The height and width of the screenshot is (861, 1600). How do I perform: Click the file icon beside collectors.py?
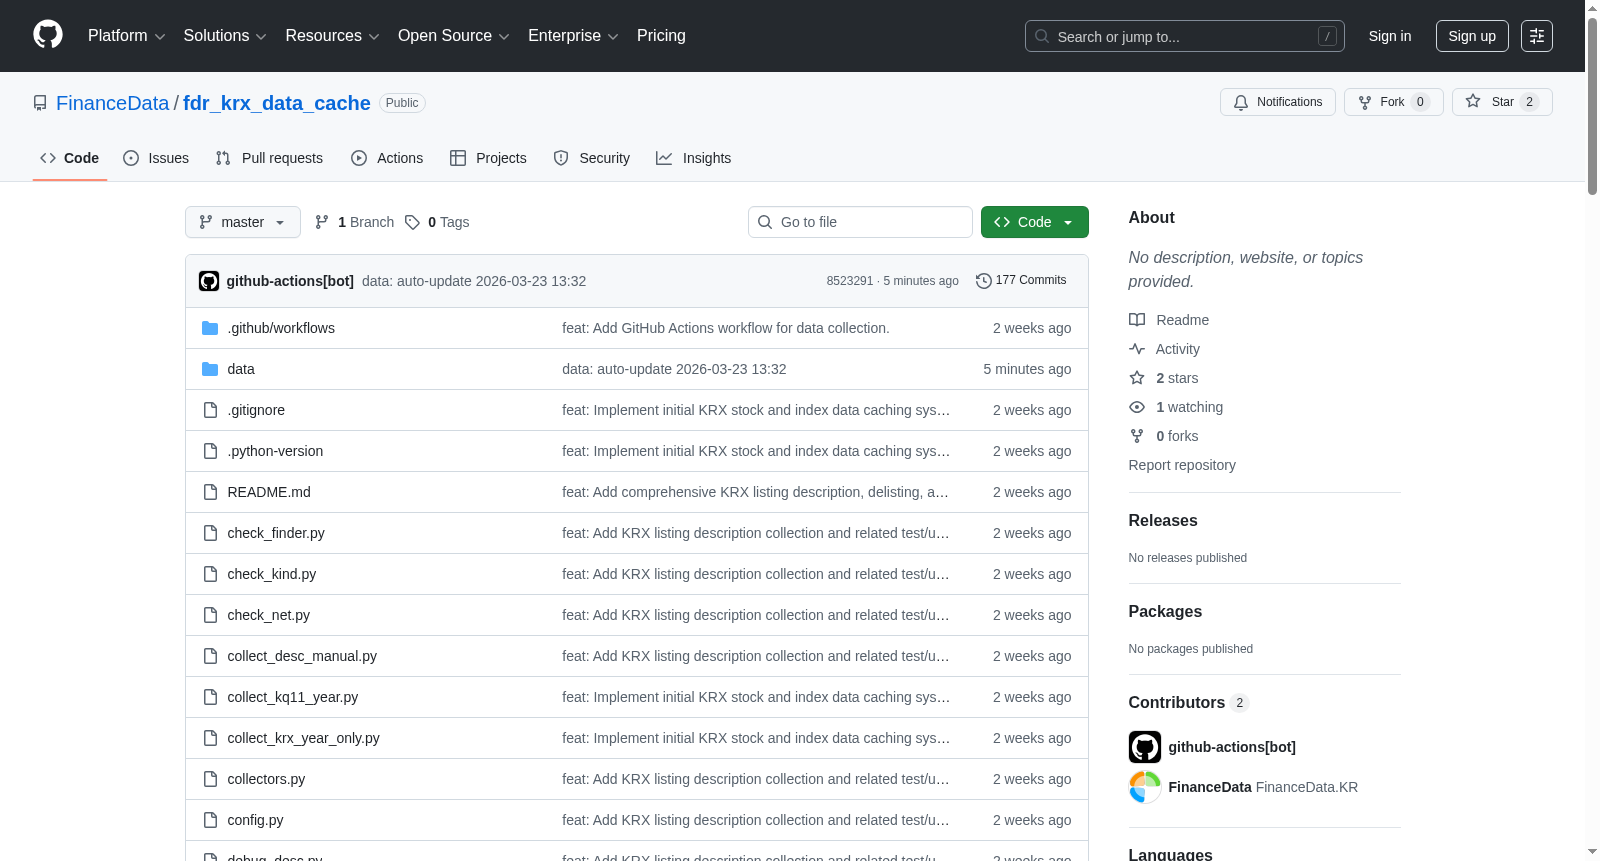210,779
